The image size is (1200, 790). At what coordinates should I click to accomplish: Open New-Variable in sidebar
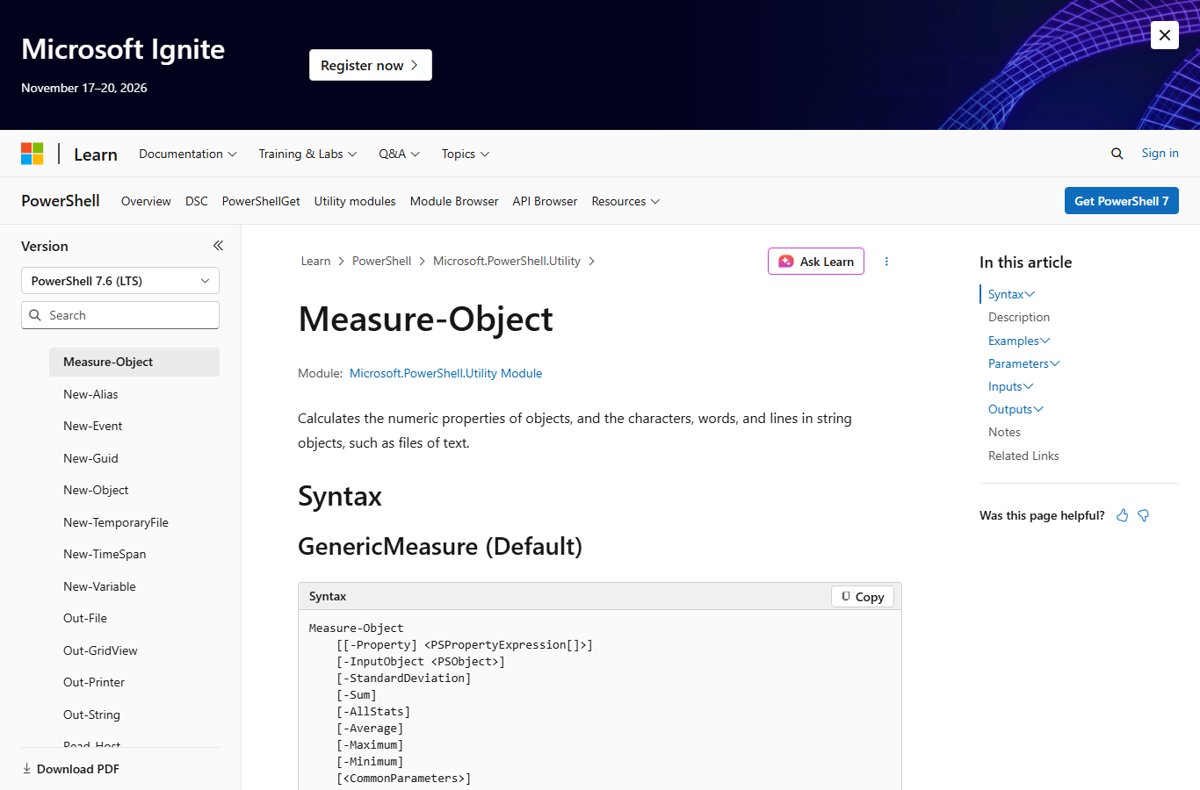pyautogui.click(x=99, y=586)
